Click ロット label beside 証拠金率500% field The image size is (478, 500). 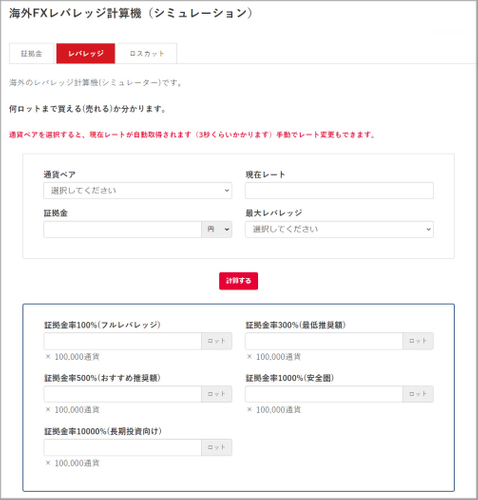coord(217,394)
